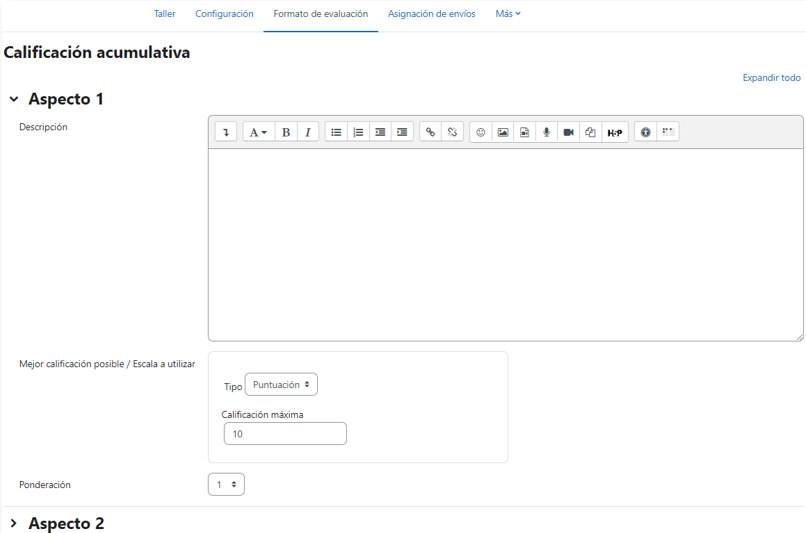Open the Tipo Puntuación dropdown
The width and height of the screenshot is (806, 533).
[281, 384]
